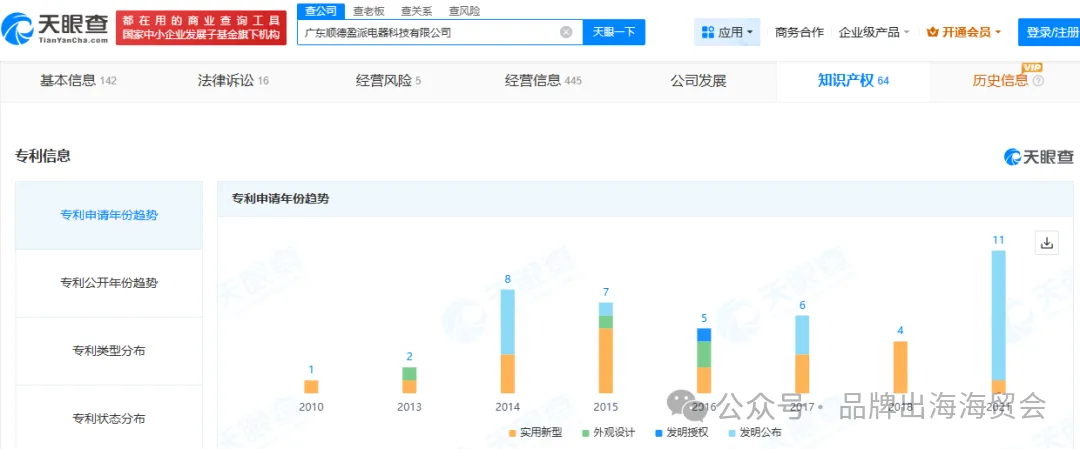Click the orange 2018 bar
The width and height of the screenshot is (1080, 449).
[x=900, y=367]
